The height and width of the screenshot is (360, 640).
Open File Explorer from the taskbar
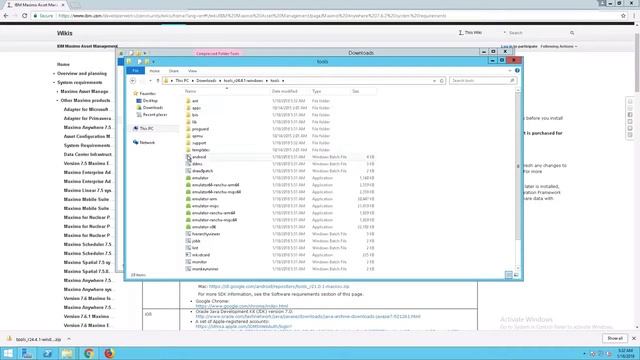tap(67, 353)
